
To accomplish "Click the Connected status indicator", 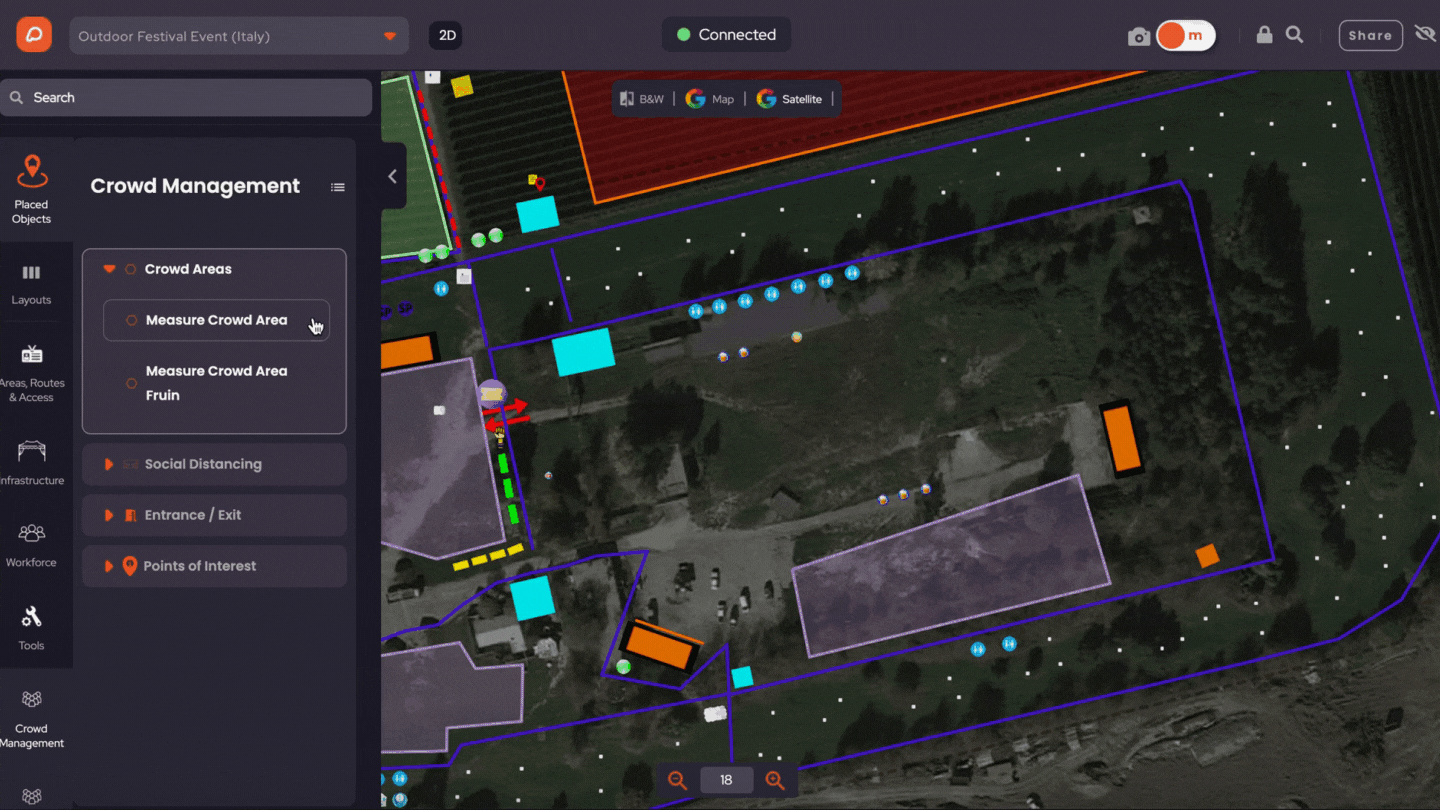I will coord(726,35).
